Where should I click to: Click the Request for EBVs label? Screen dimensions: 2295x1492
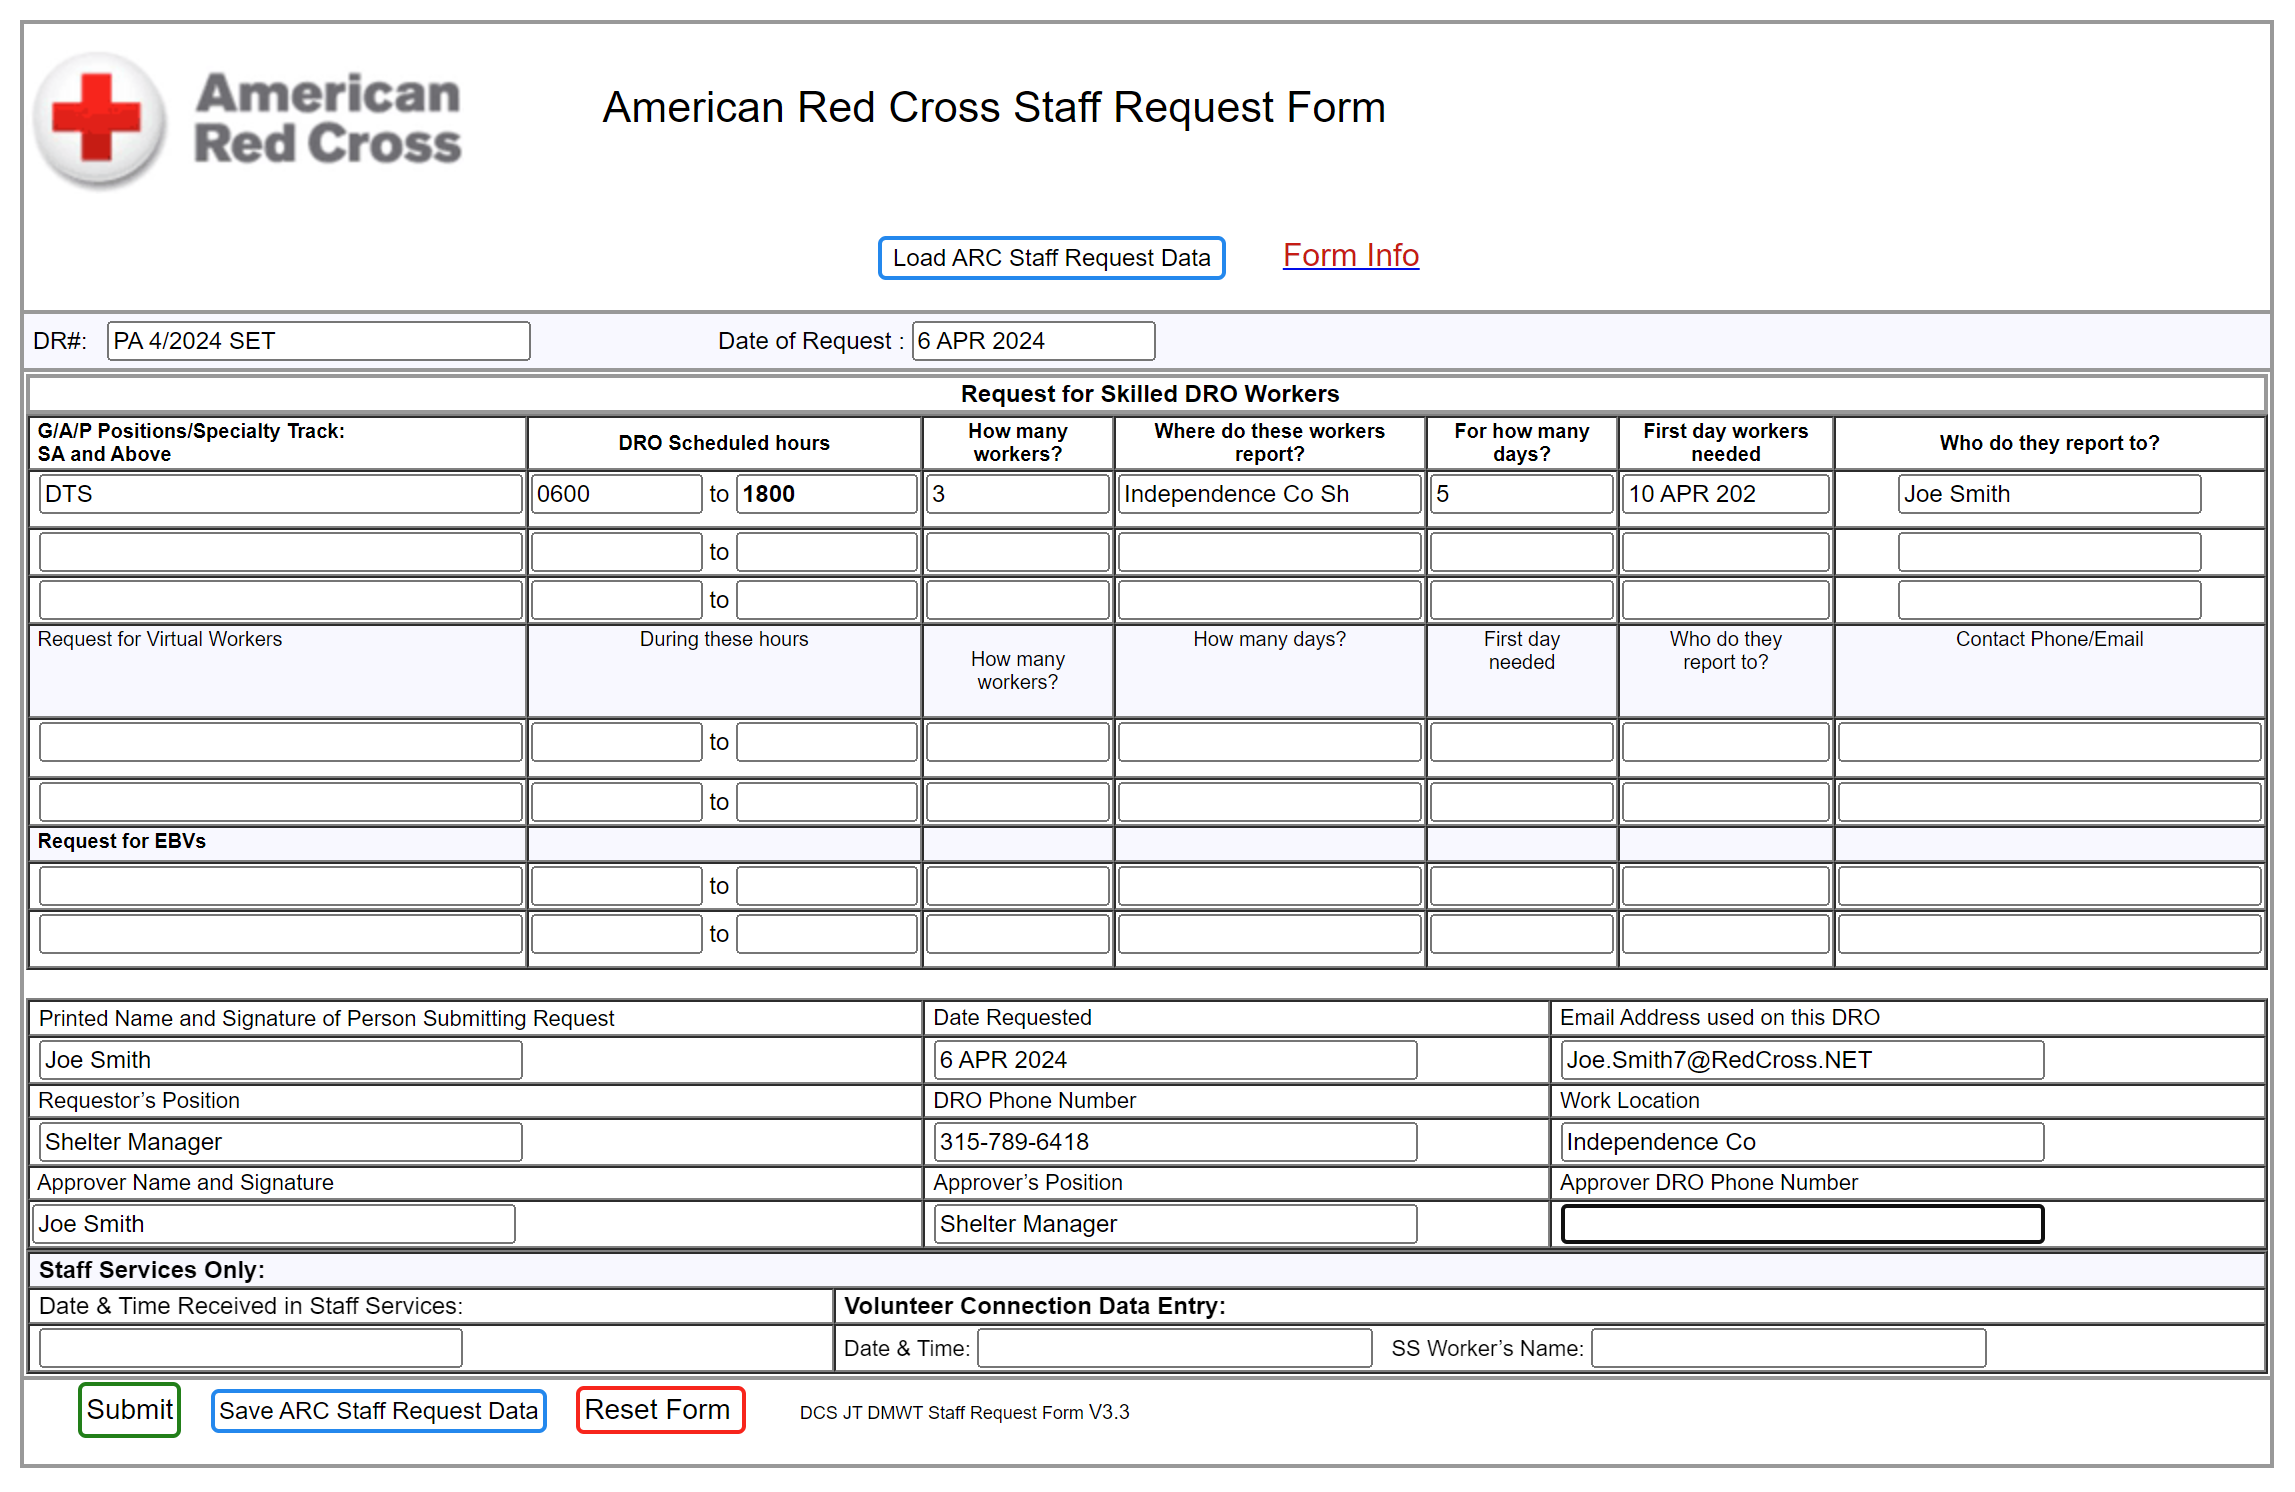(x=121, y=841)
